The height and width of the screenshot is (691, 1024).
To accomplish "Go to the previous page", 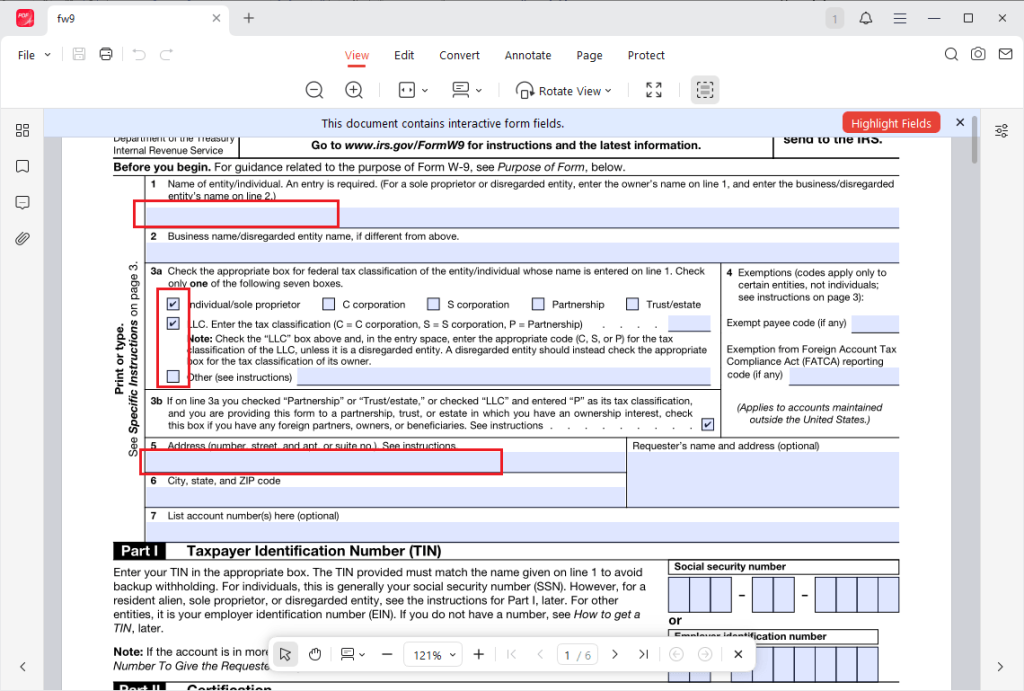I will (540, 654).
